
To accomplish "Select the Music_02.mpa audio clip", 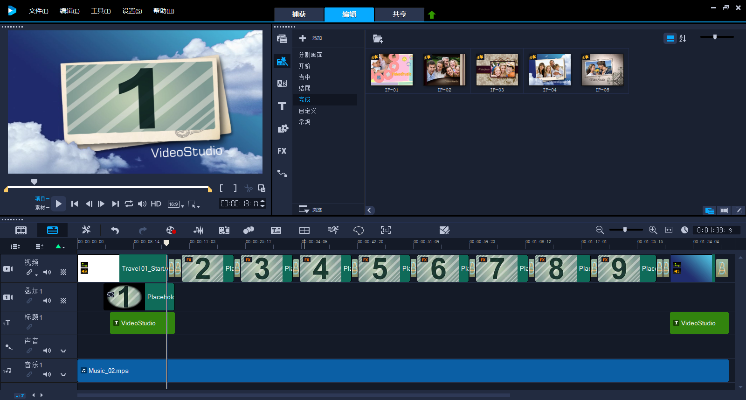I will click(x=400, y=370).
